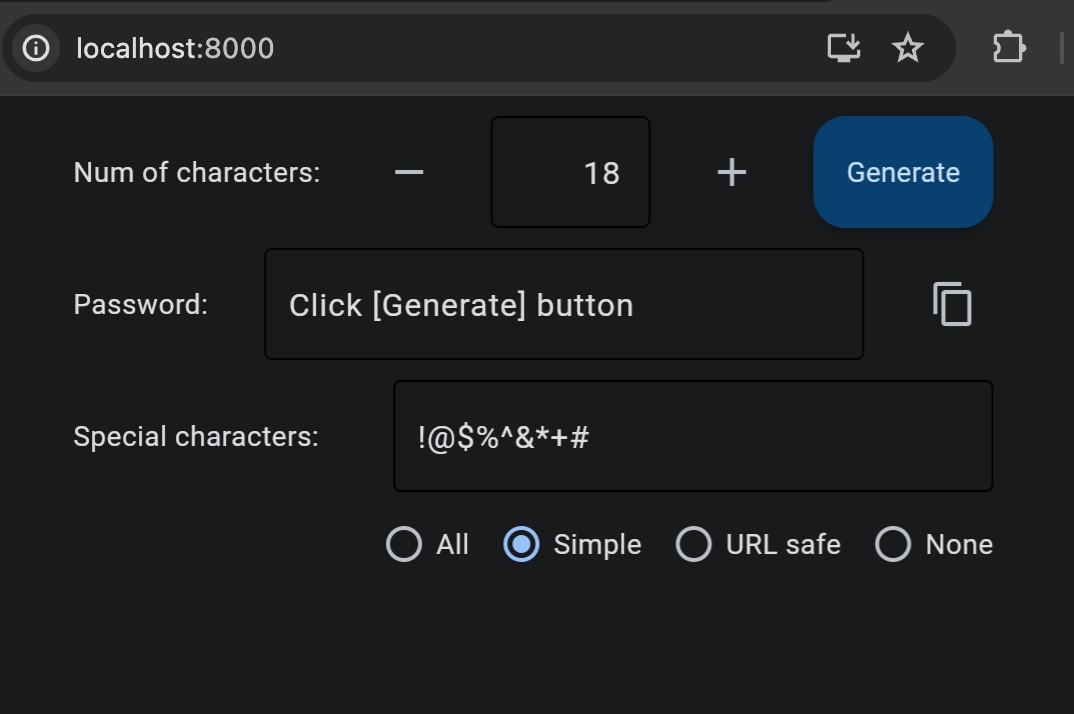Screen dimensions: 1074x714
Task: Click the Num of characters label
Action: (196, 172)
